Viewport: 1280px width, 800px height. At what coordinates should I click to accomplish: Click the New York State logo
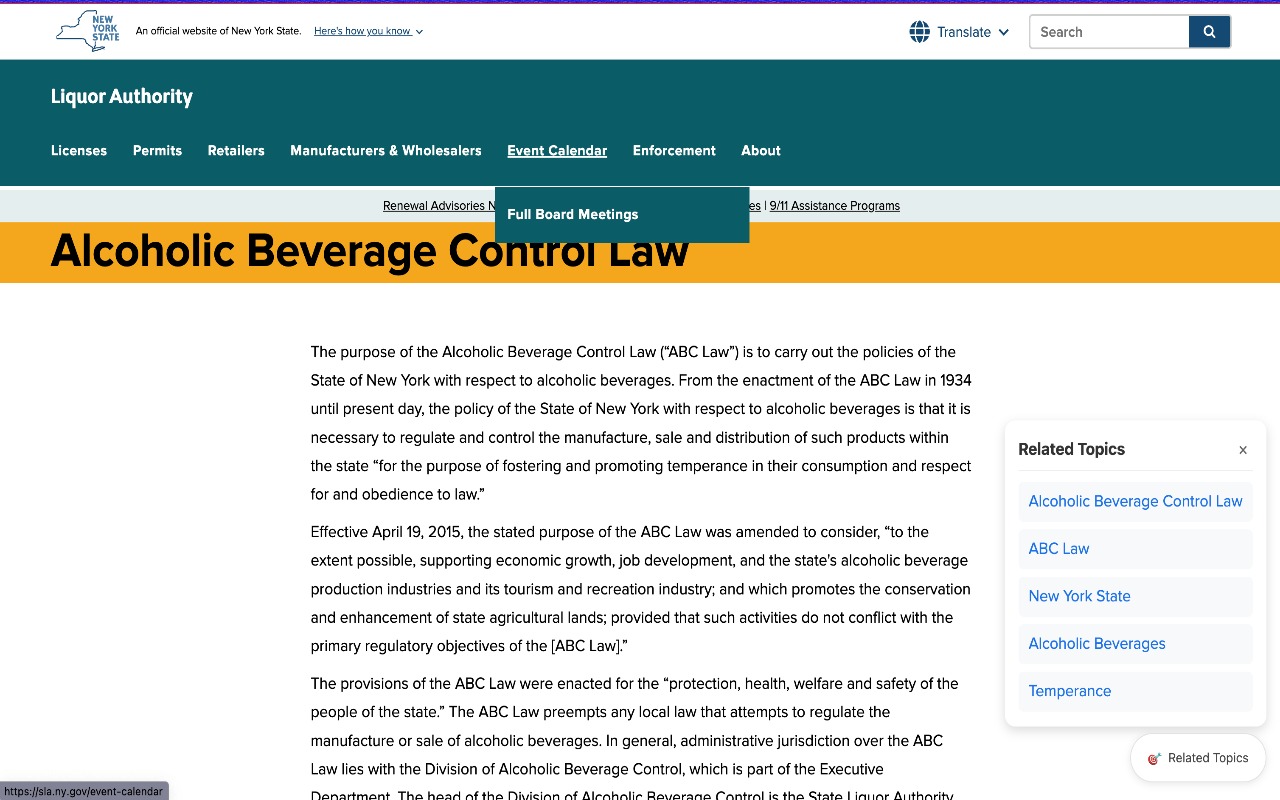[x=88, y=31]
